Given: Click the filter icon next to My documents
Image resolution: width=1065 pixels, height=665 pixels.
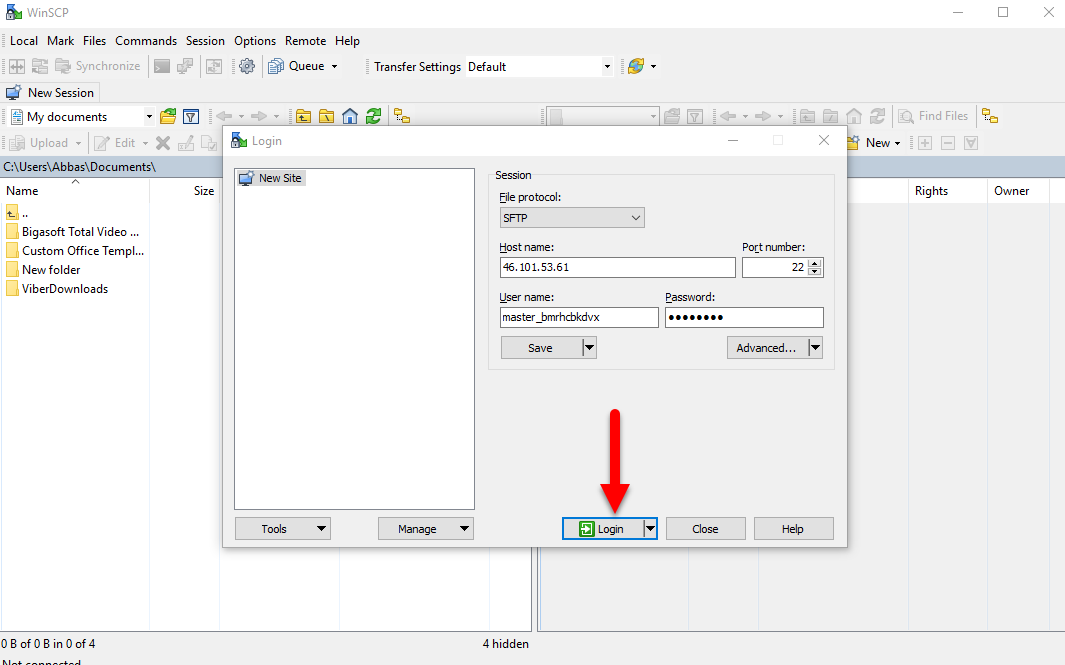Looking at the screenshot, I should point(191,116).
